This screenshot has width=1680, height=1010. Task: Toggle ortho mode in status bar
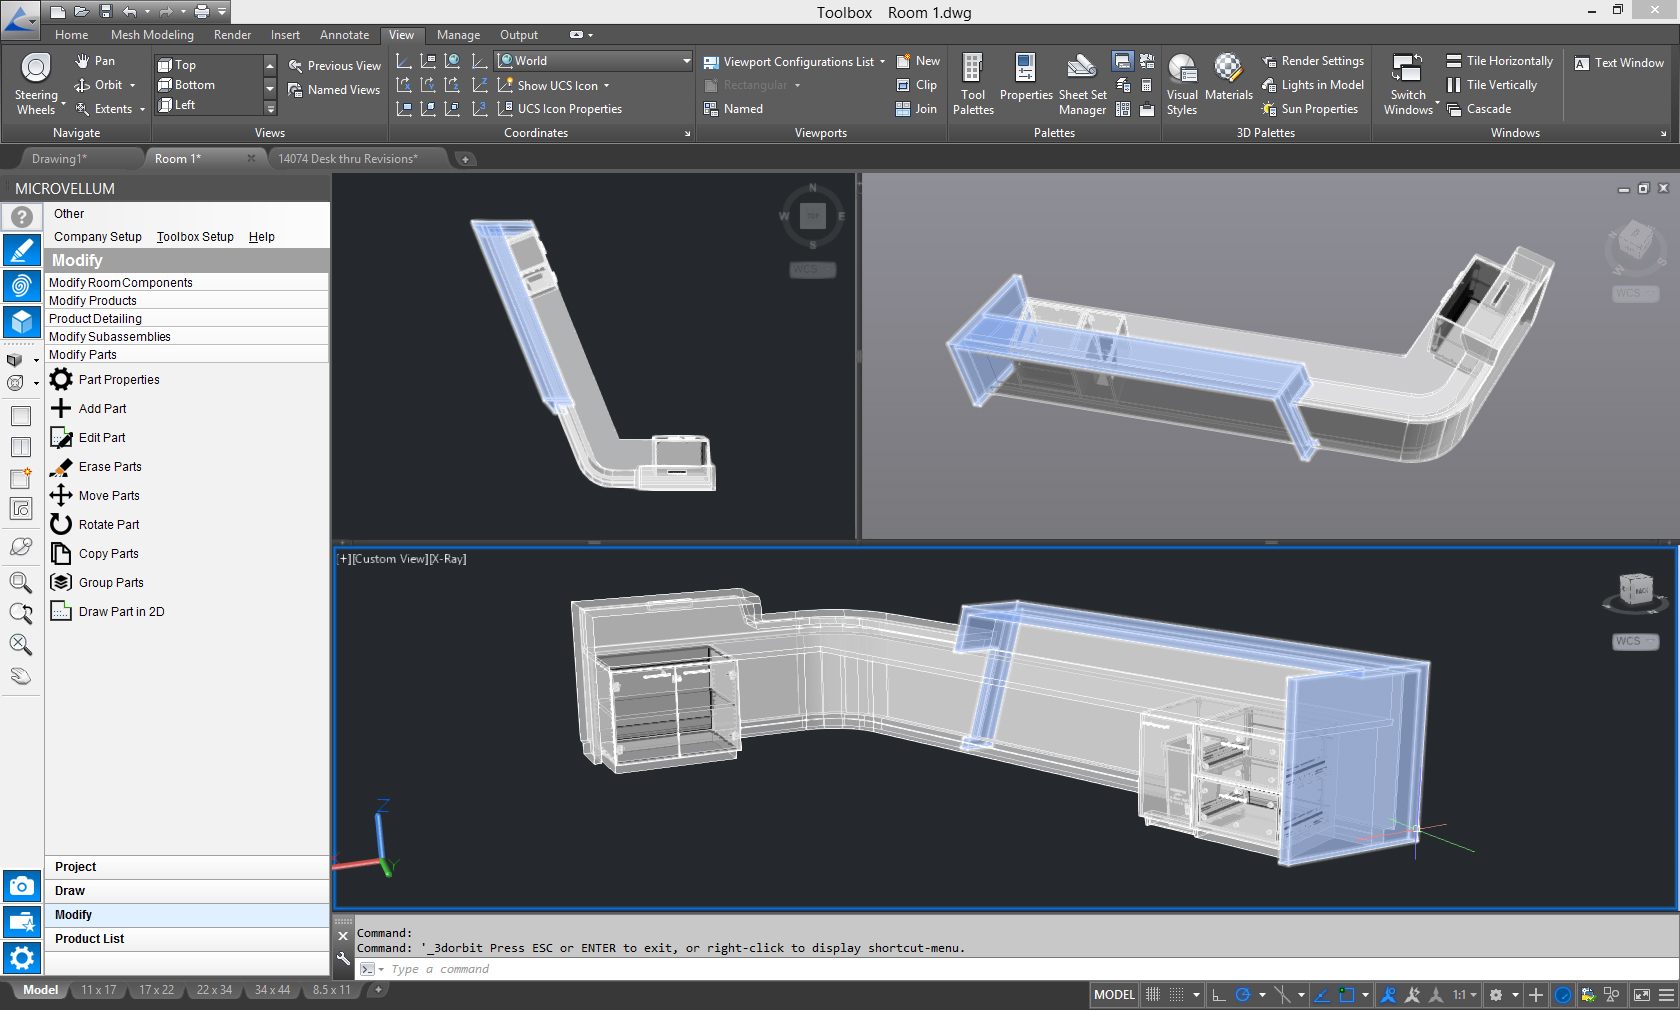(x=1219, y=995)
